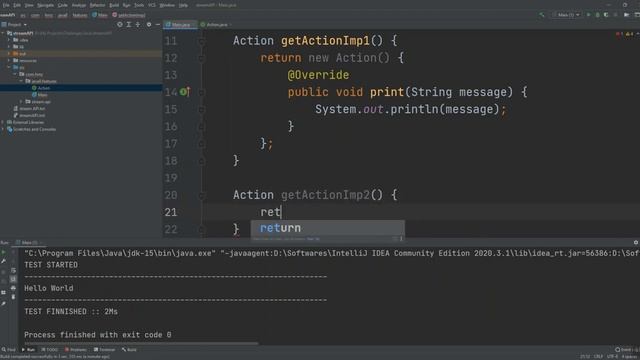The image size is (640, 360).
Task: Select the return autocomplete suggestion
Action: point(327,228)
